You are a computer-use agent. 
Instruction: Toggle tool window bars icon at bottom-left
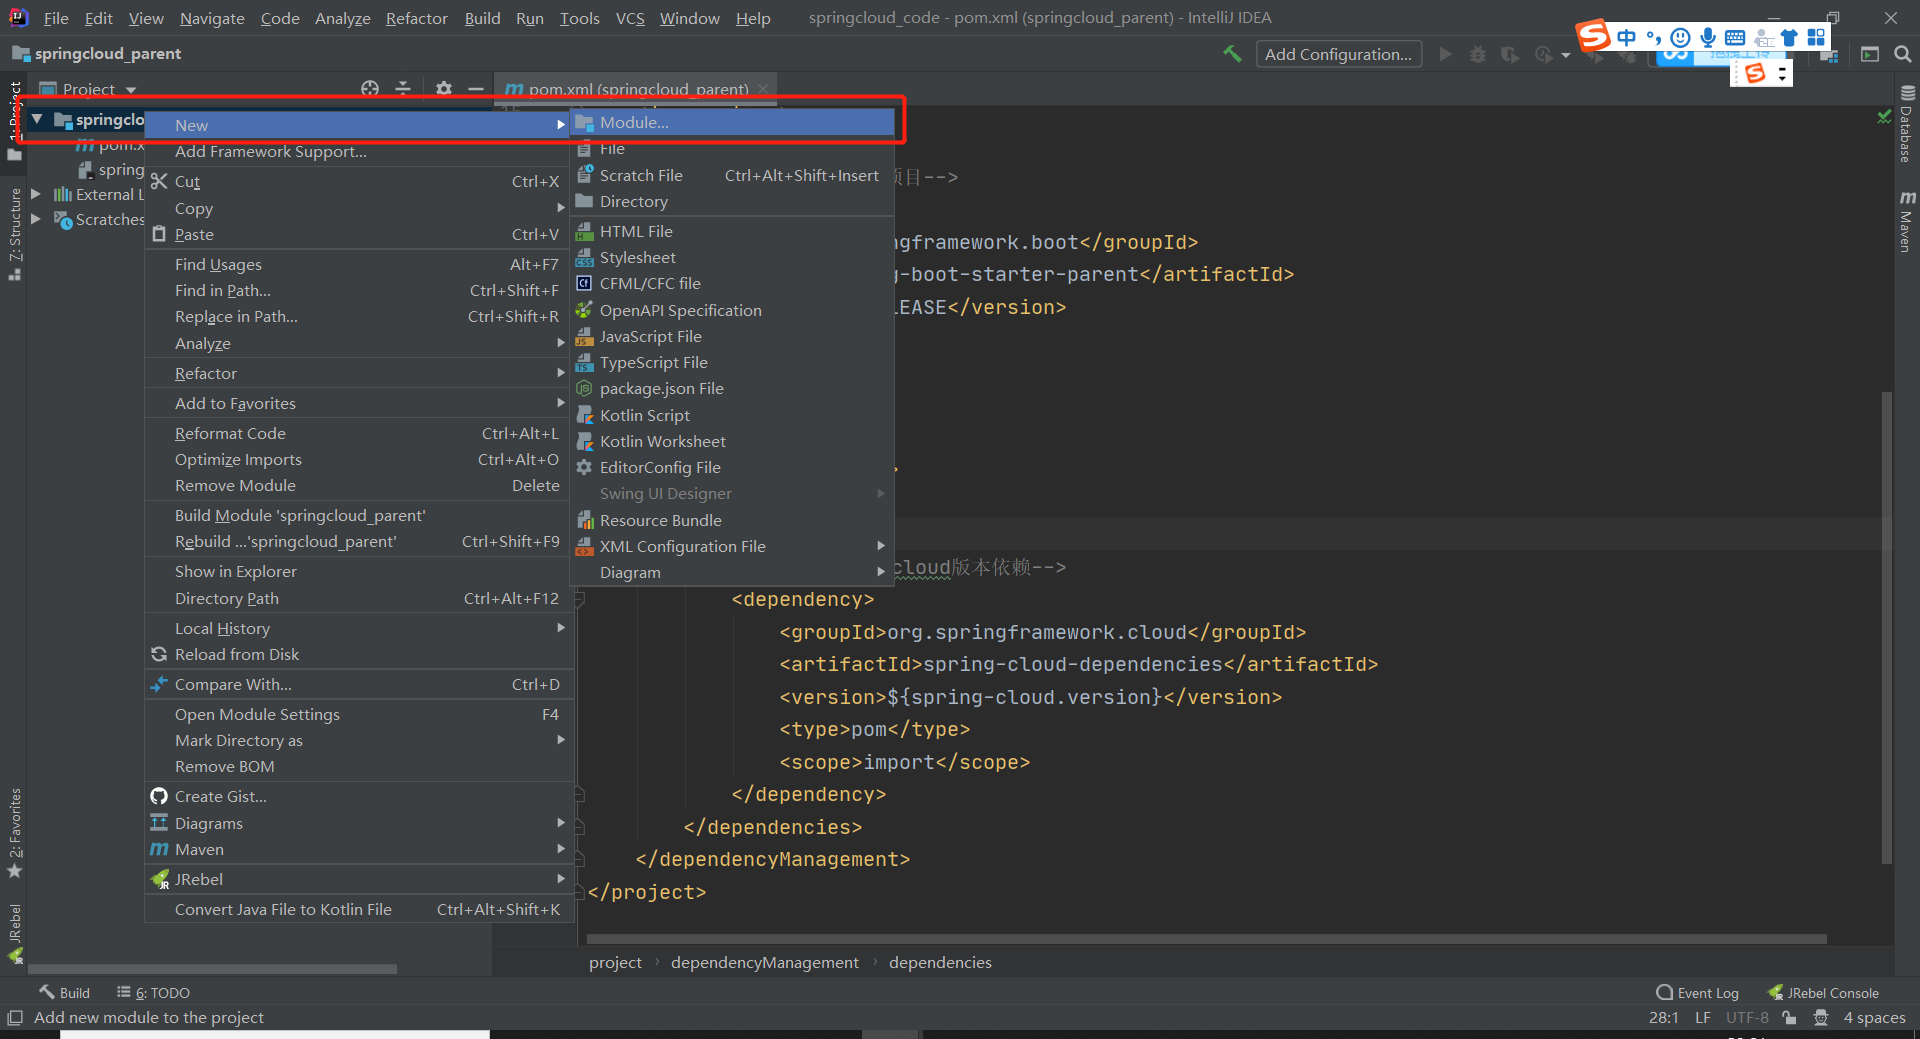point(14,1017)
